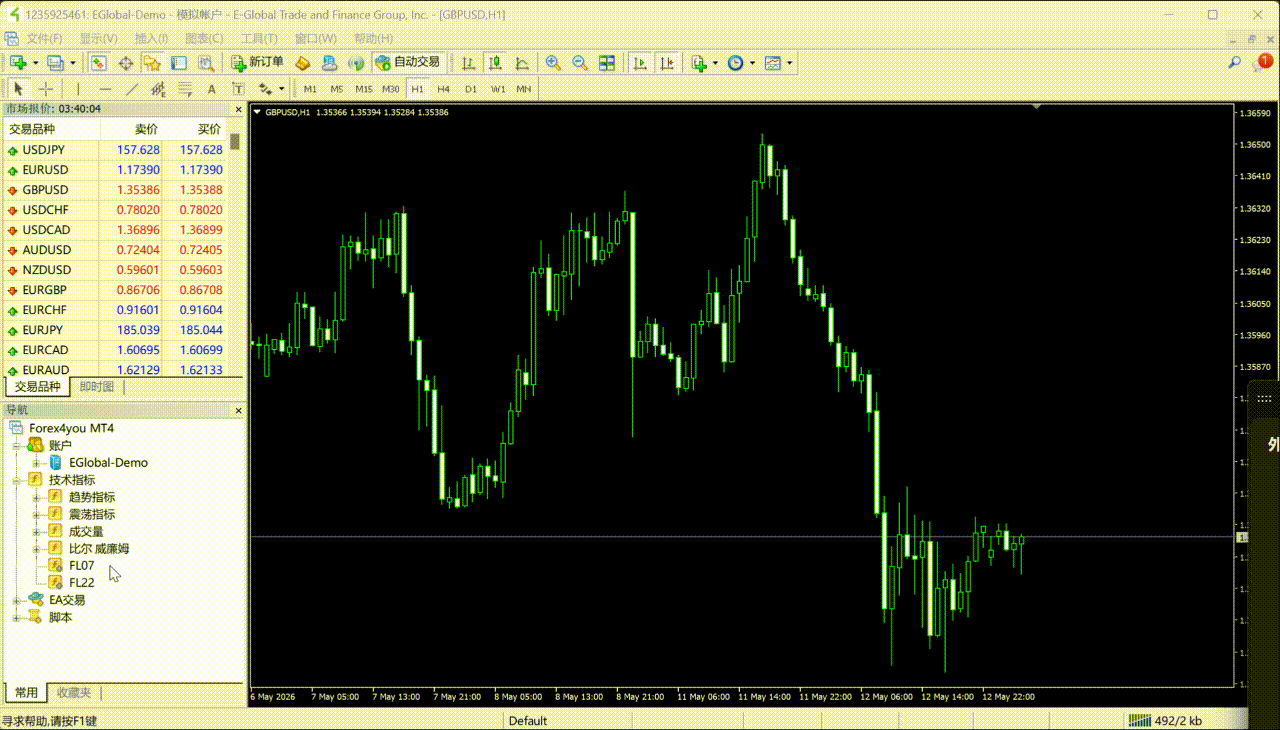Viewport: 1280px width, 730px height.
Task: Switch timeframe to M15
Action: [364, 88]
